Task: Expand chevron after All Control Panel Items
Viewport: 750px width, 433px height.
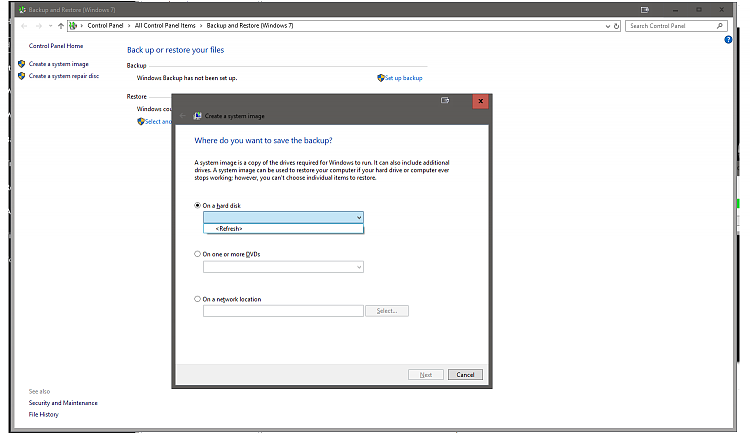Action: pyautogui.click(x=201, y=26)
